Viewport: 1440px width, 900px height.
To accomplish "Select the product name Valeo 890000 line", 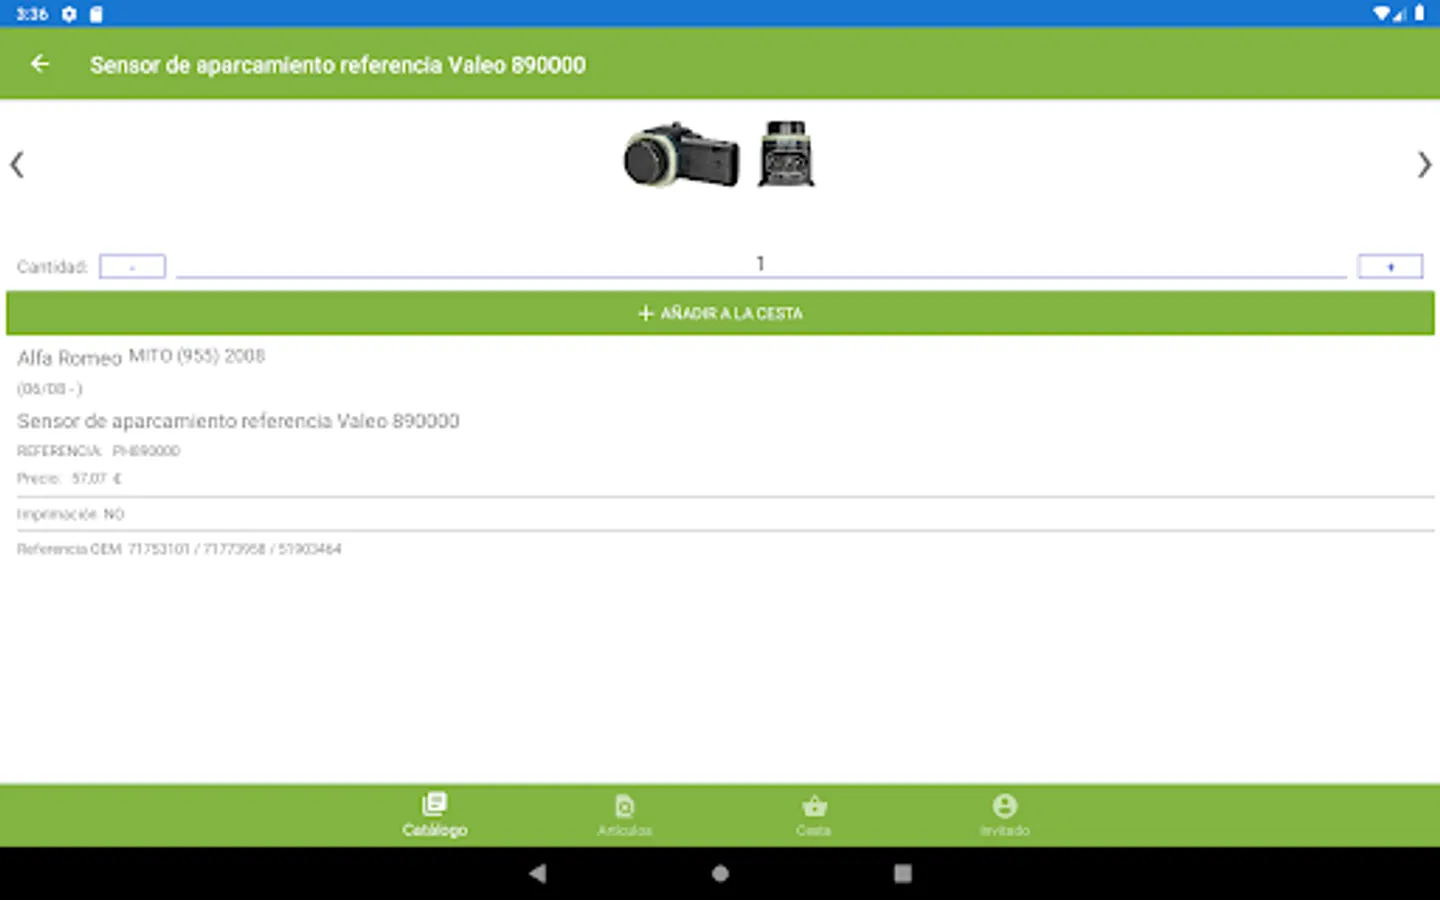I will click(x=238, y=421).
